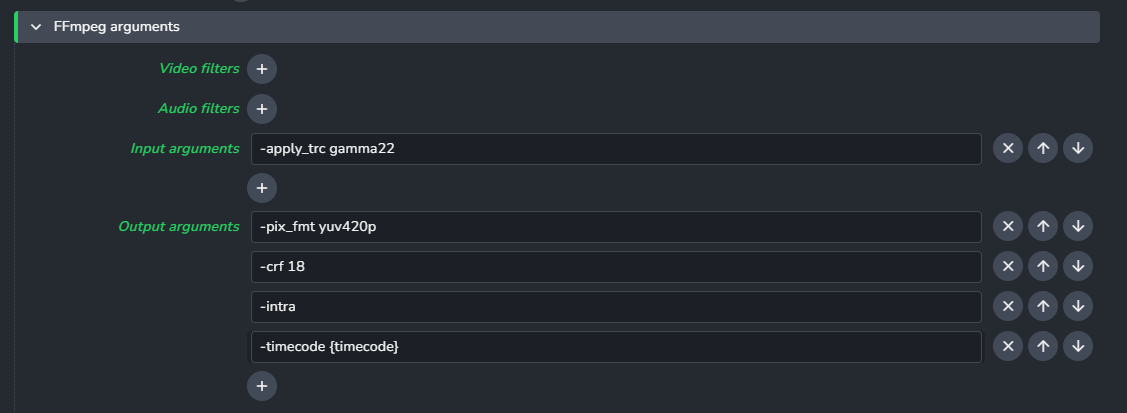Delete the -pix_fmt yuv420p argument

coord(1008,227)
